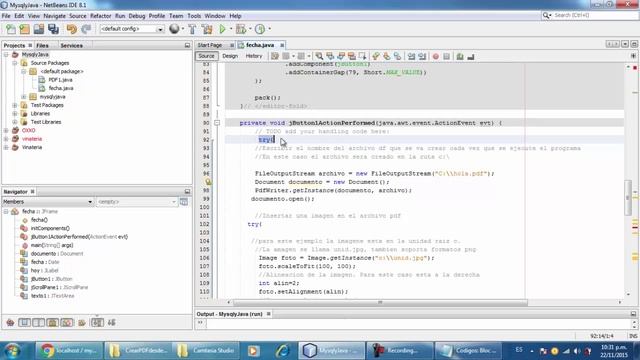
Task: Click the Last Edit icon in the editor toolbar
Action: (275, 56)
